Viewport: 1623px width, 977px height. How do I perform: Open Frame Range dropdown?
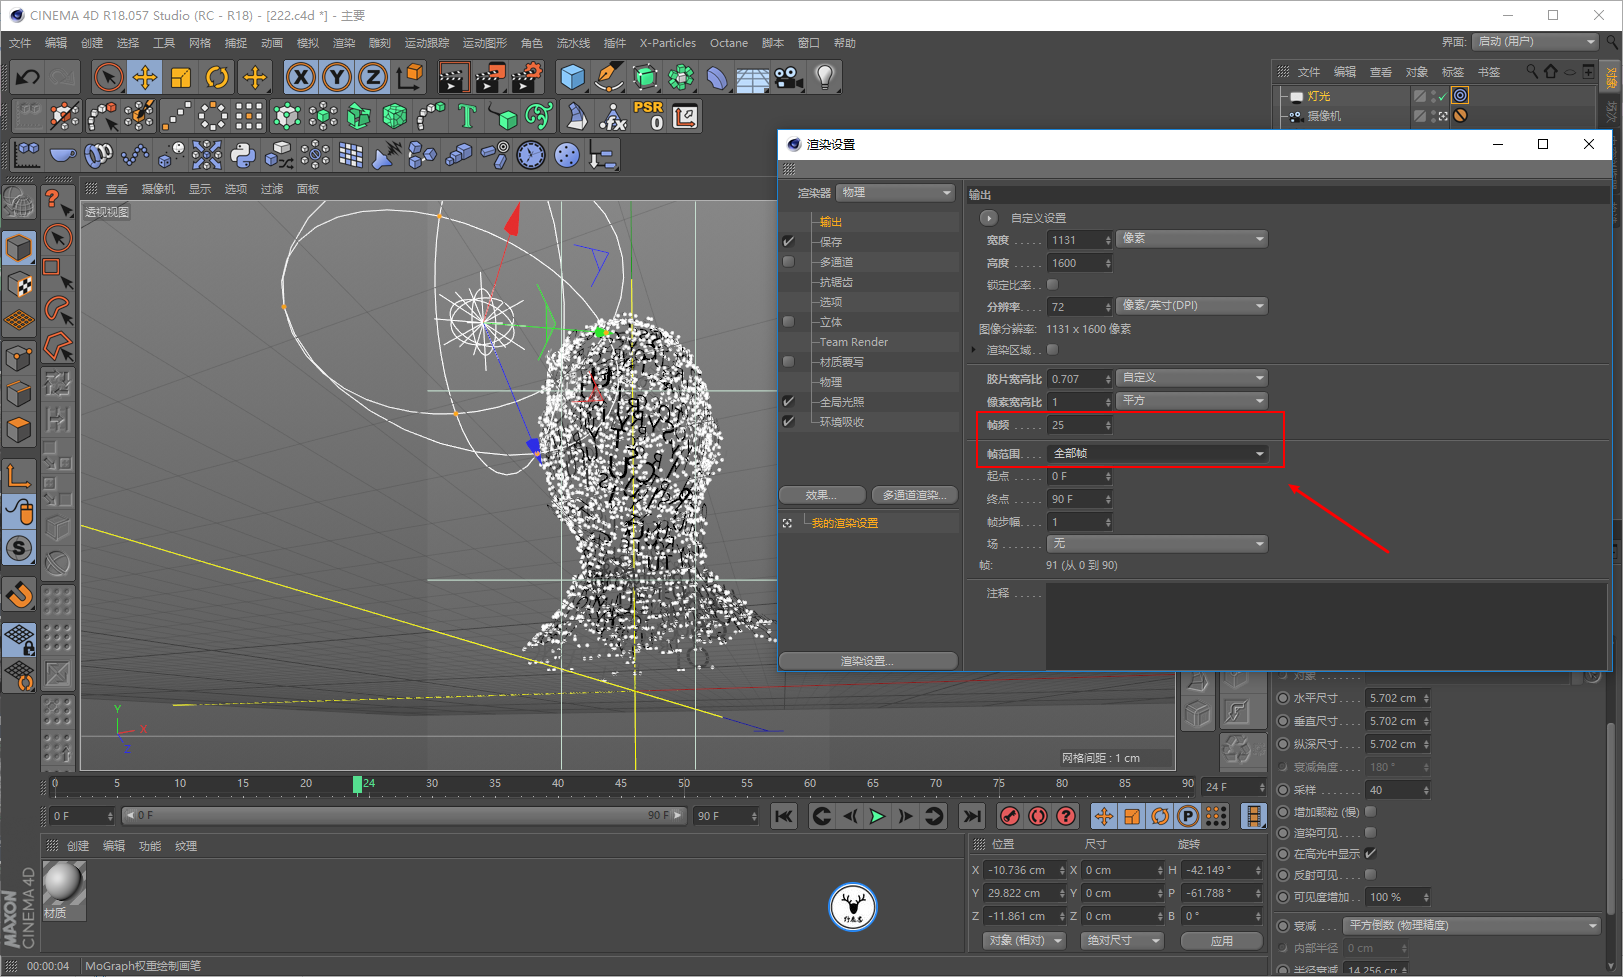point(1157,454)
